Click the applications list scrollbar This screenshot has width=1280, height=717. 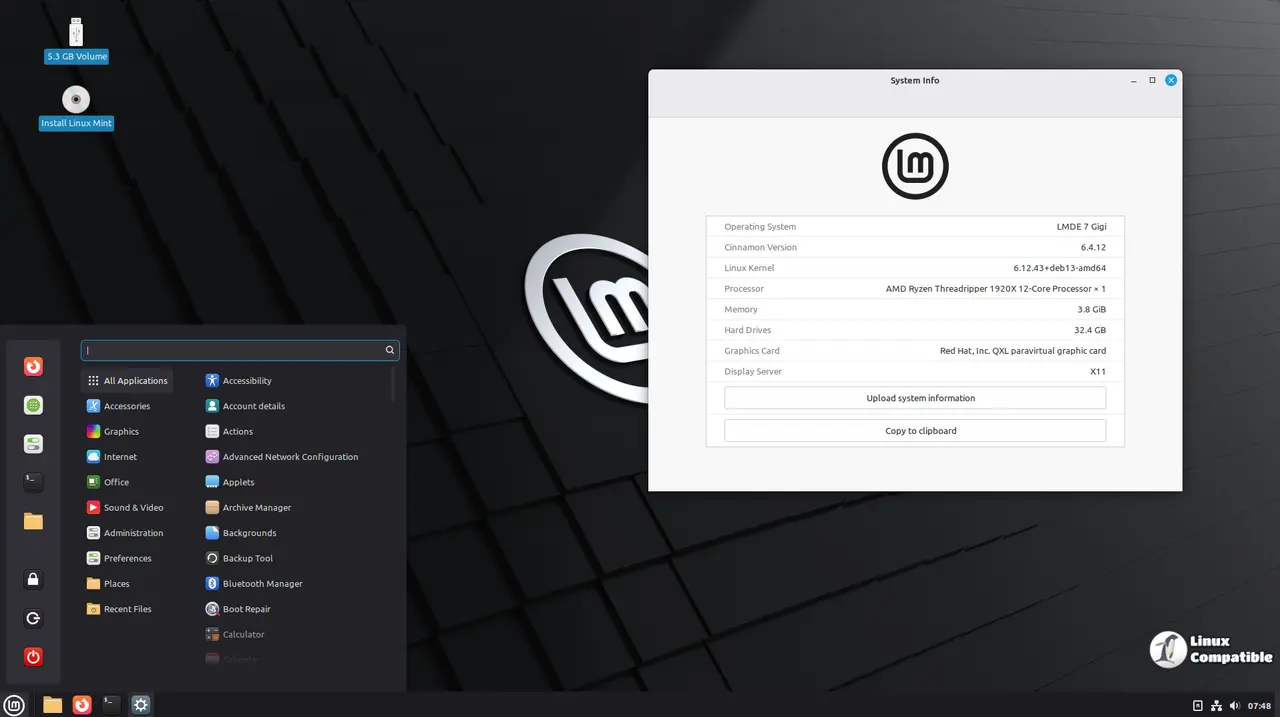click(x=393, y=385)
